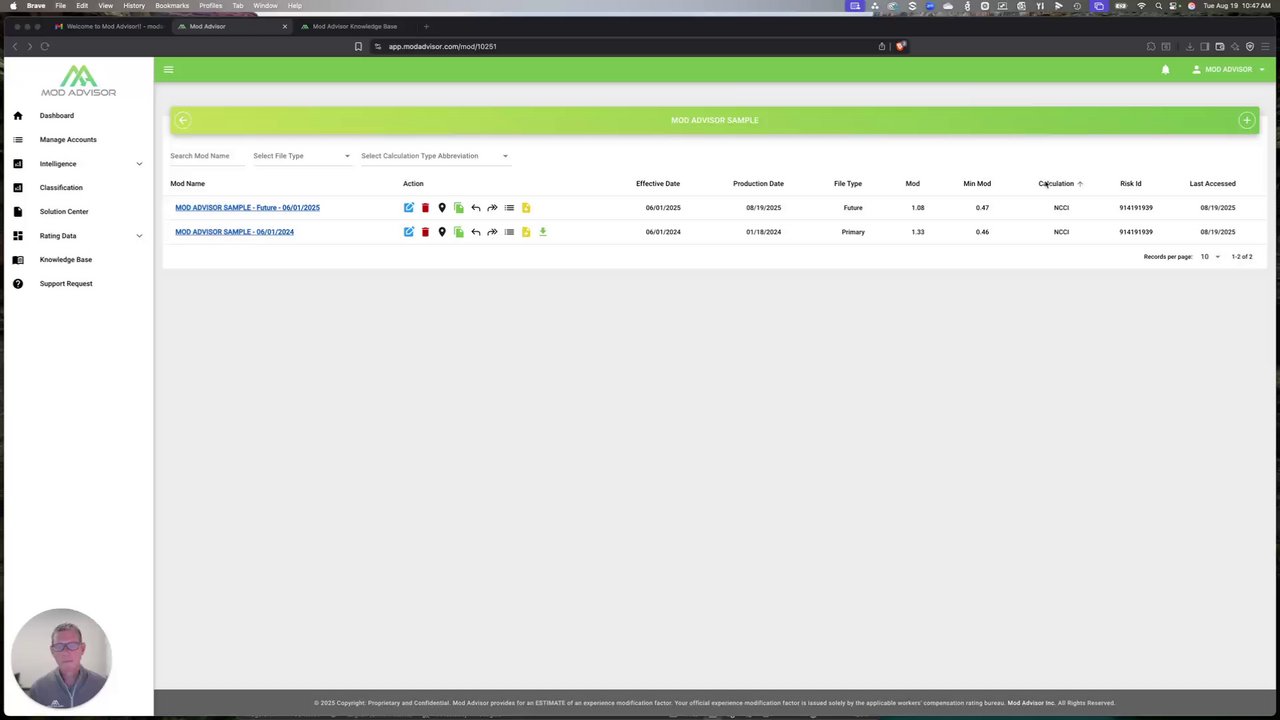Open Classification in the sidebar
This screenshot has width=1280, height=720.
[x=61, y=188]
